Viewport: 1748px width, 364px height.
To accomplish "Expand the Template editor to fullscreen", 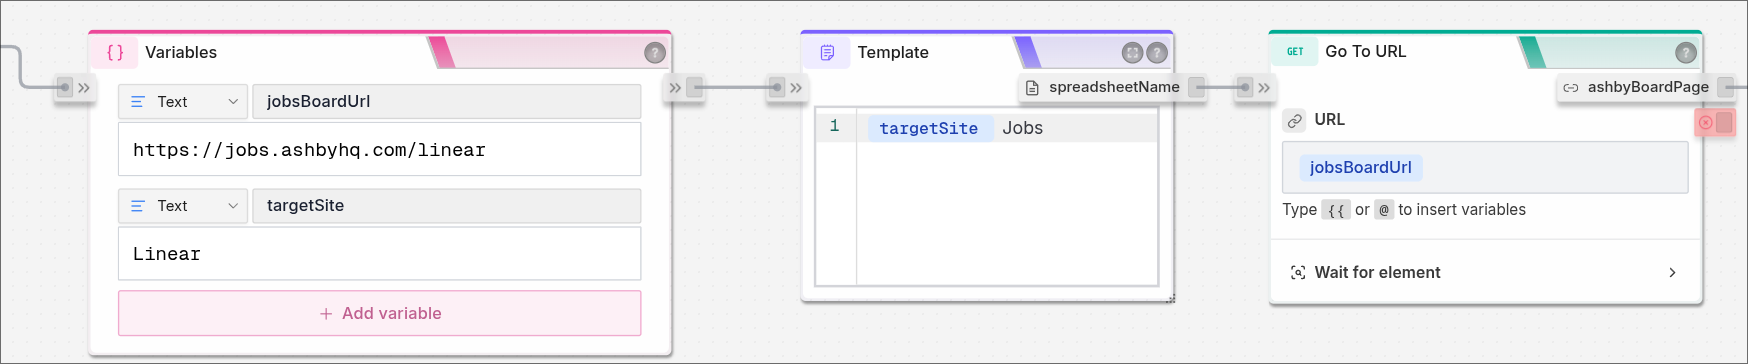I will point(1132,53).
